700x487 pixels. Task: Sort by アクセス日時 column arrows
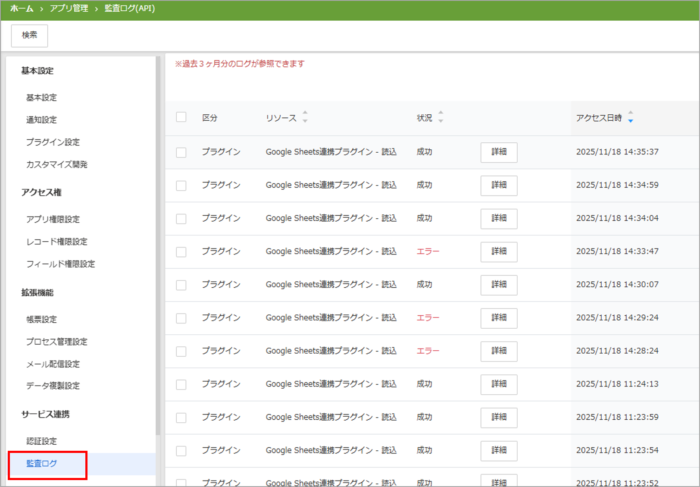tap(630, 118)
